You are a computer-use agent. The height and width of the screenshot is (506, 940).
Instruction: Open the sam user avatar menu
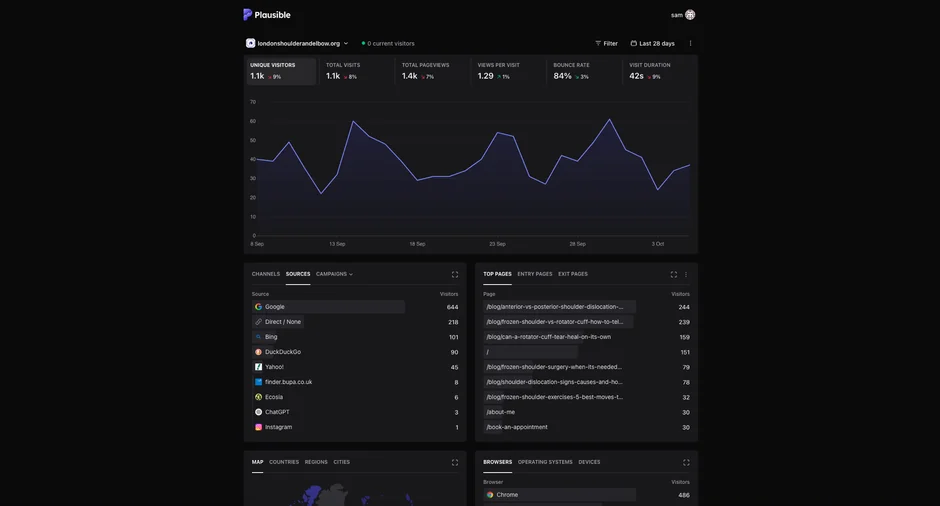(690, 15)
